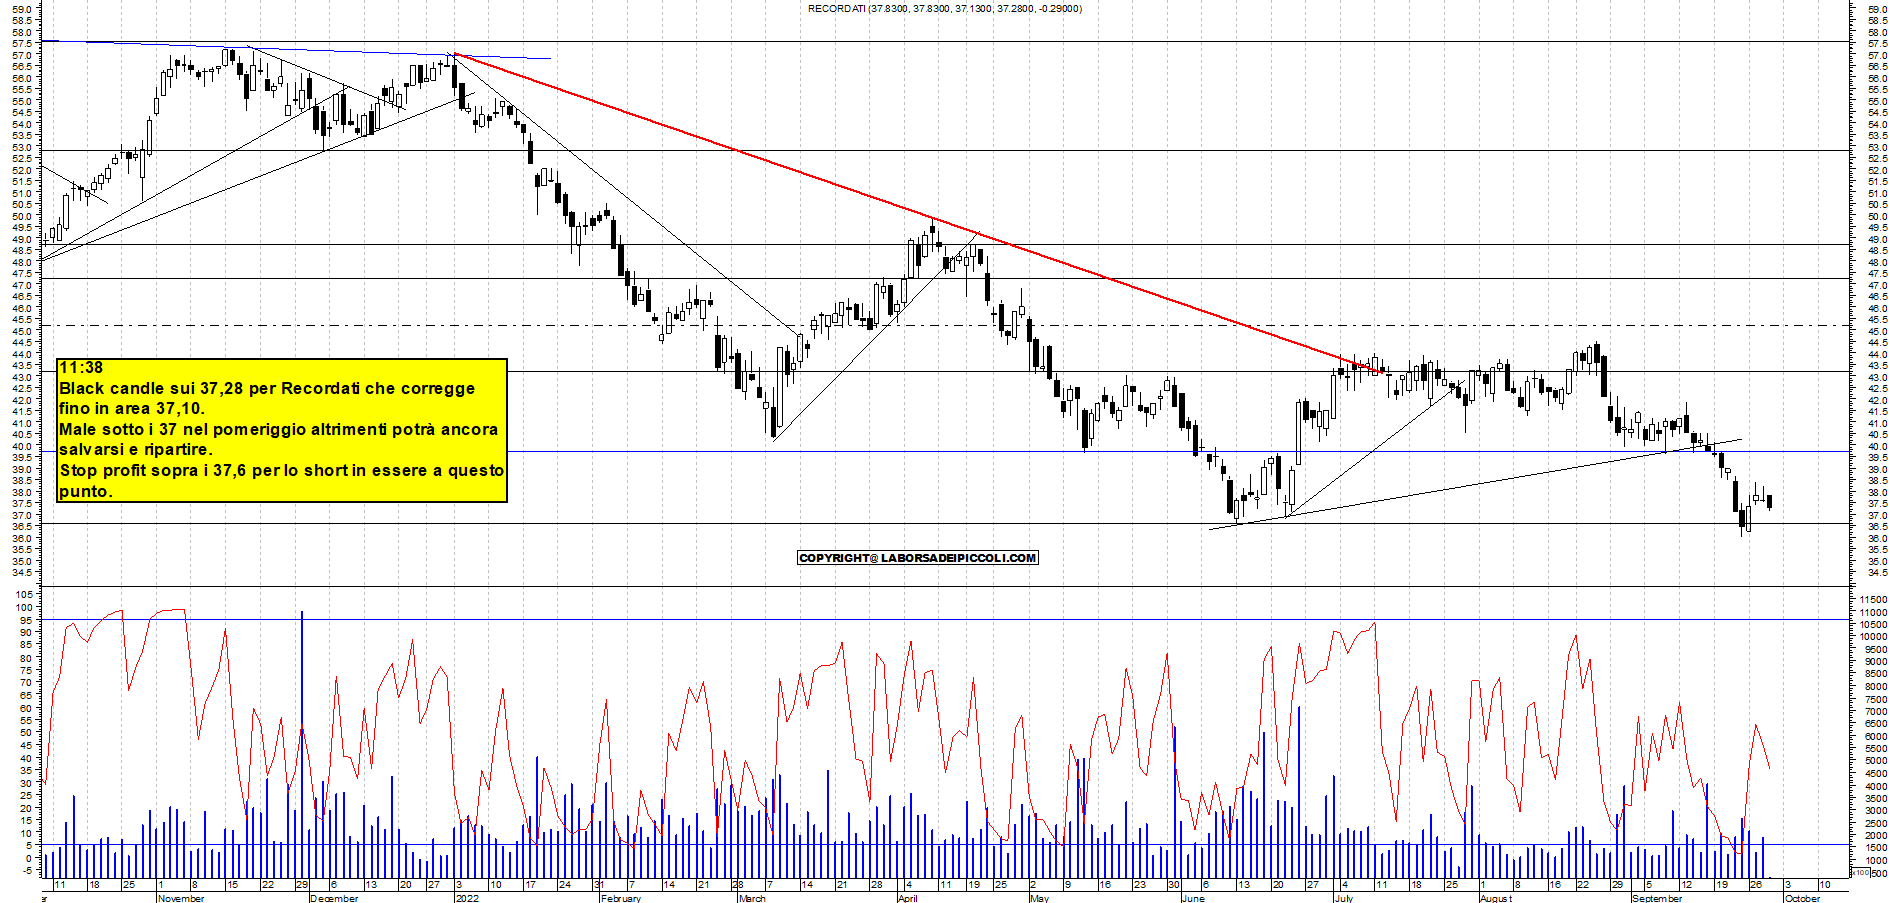Click the 50 value on the oscillator scale
The image size is (1890, 903).
point(25,733)
